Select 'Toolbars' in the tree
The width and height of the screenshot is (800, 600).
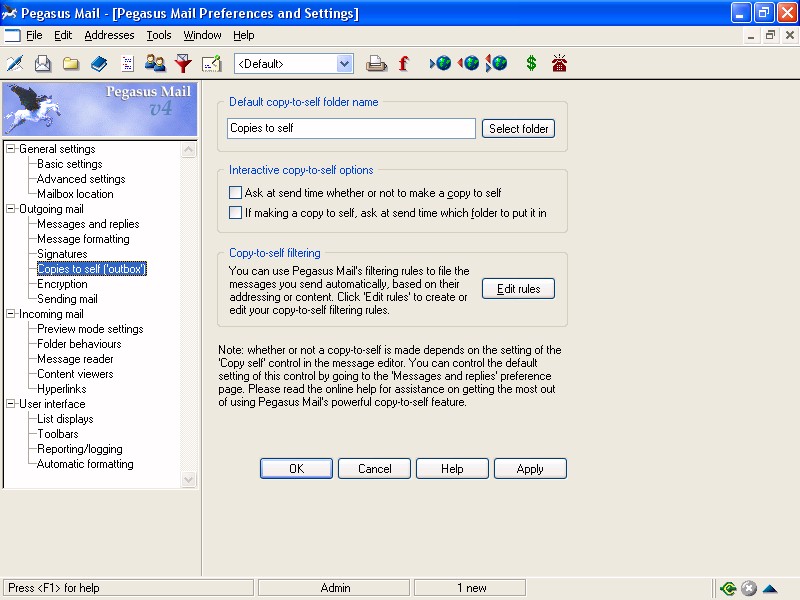[x=58, y=434]
